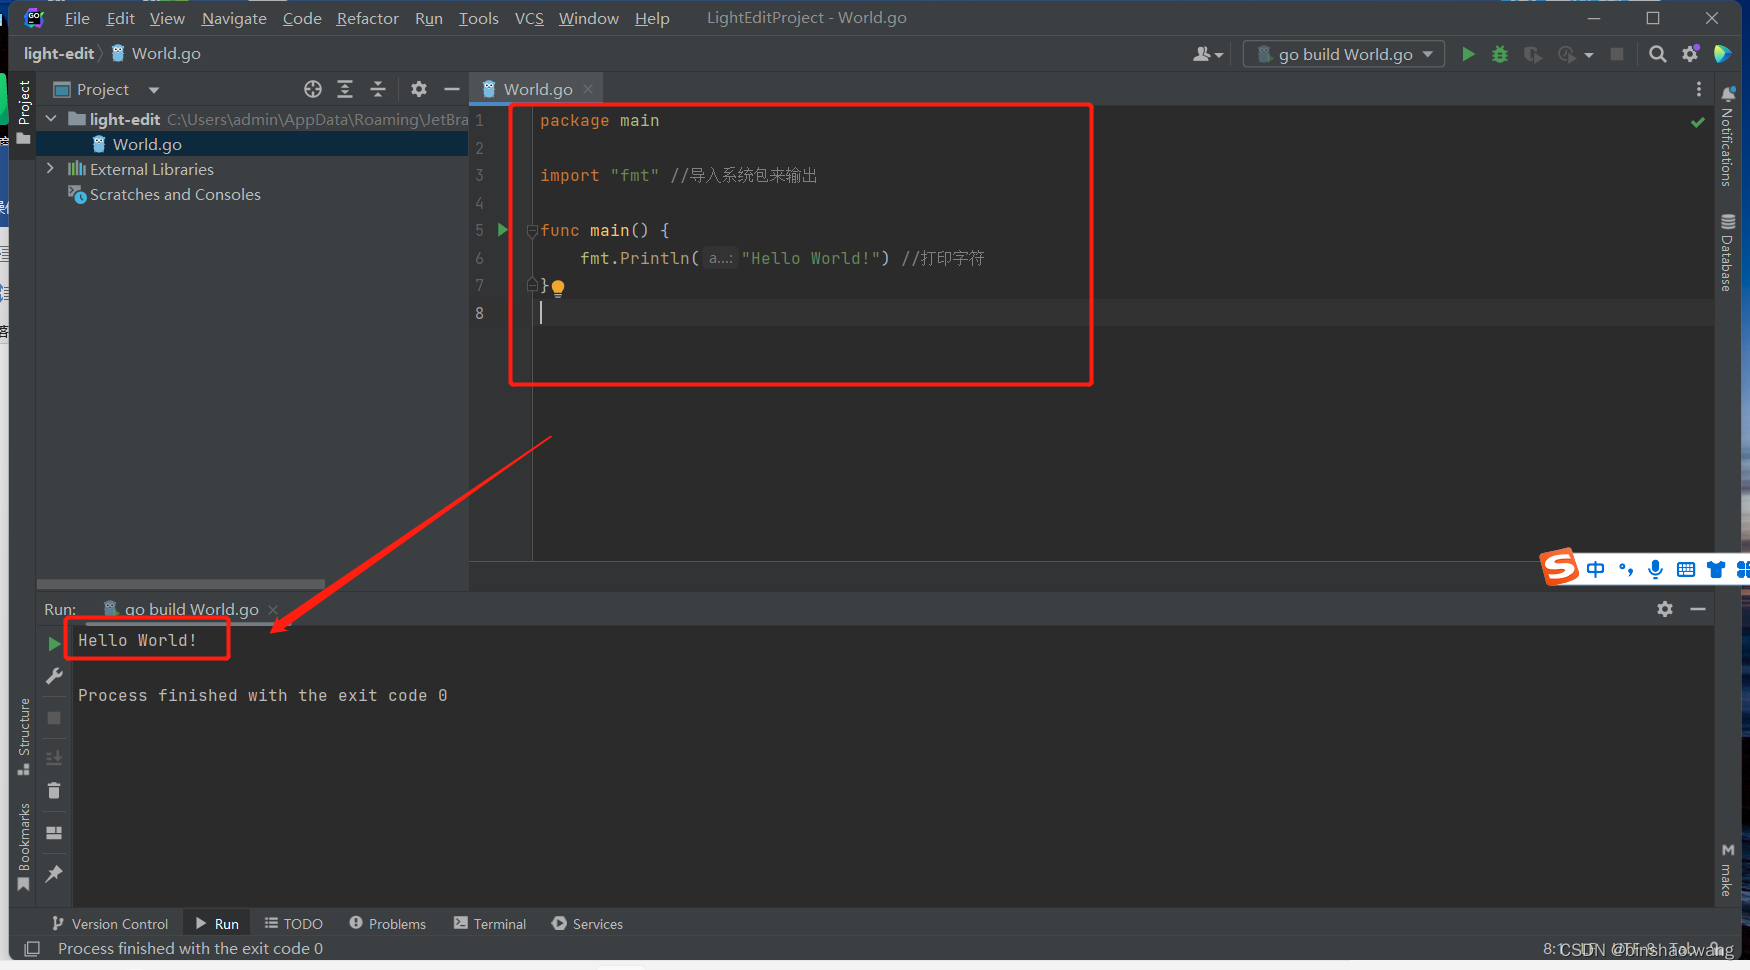Toggle scroll to end in Run panel
1750x970 pixels.
54,757
